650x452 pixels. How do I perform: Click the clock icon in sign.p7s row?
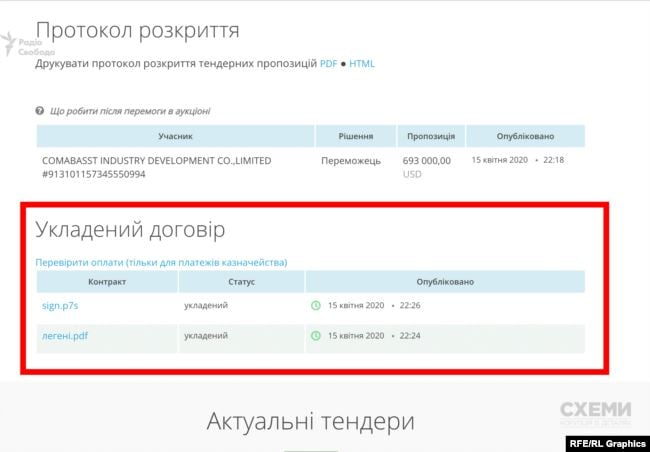pos(316,305)
